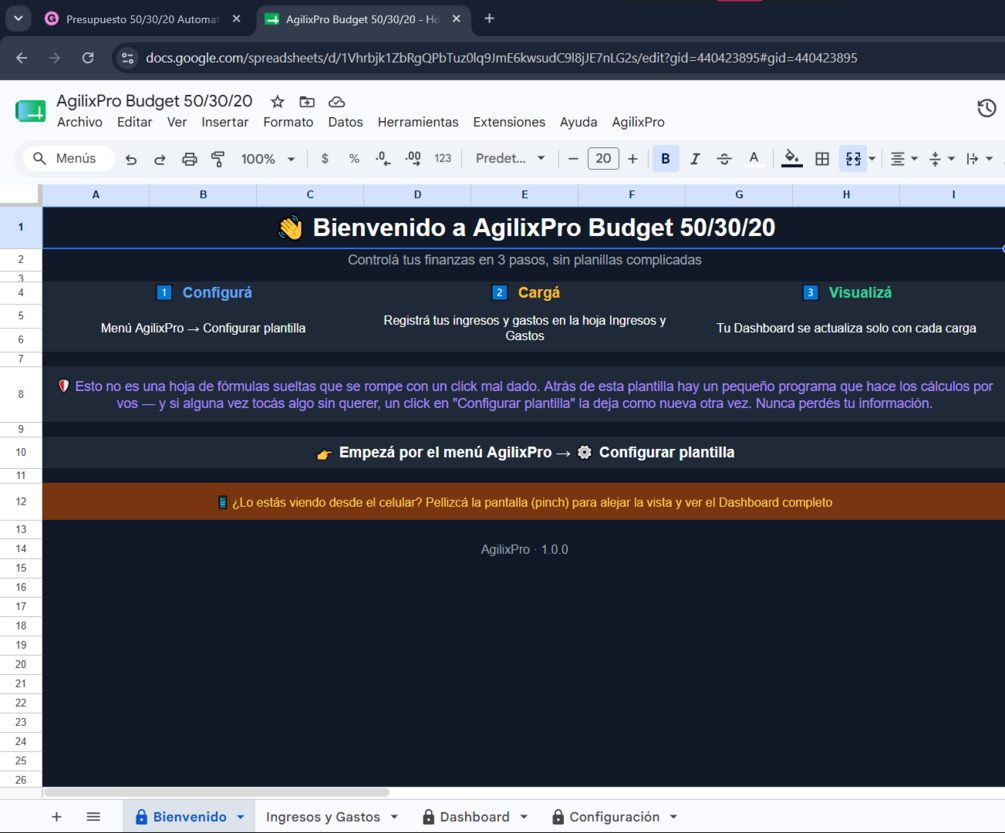Viewport: 1005px width, 833px height.
Task: Open the Datos menu
Action: [345, 122]
